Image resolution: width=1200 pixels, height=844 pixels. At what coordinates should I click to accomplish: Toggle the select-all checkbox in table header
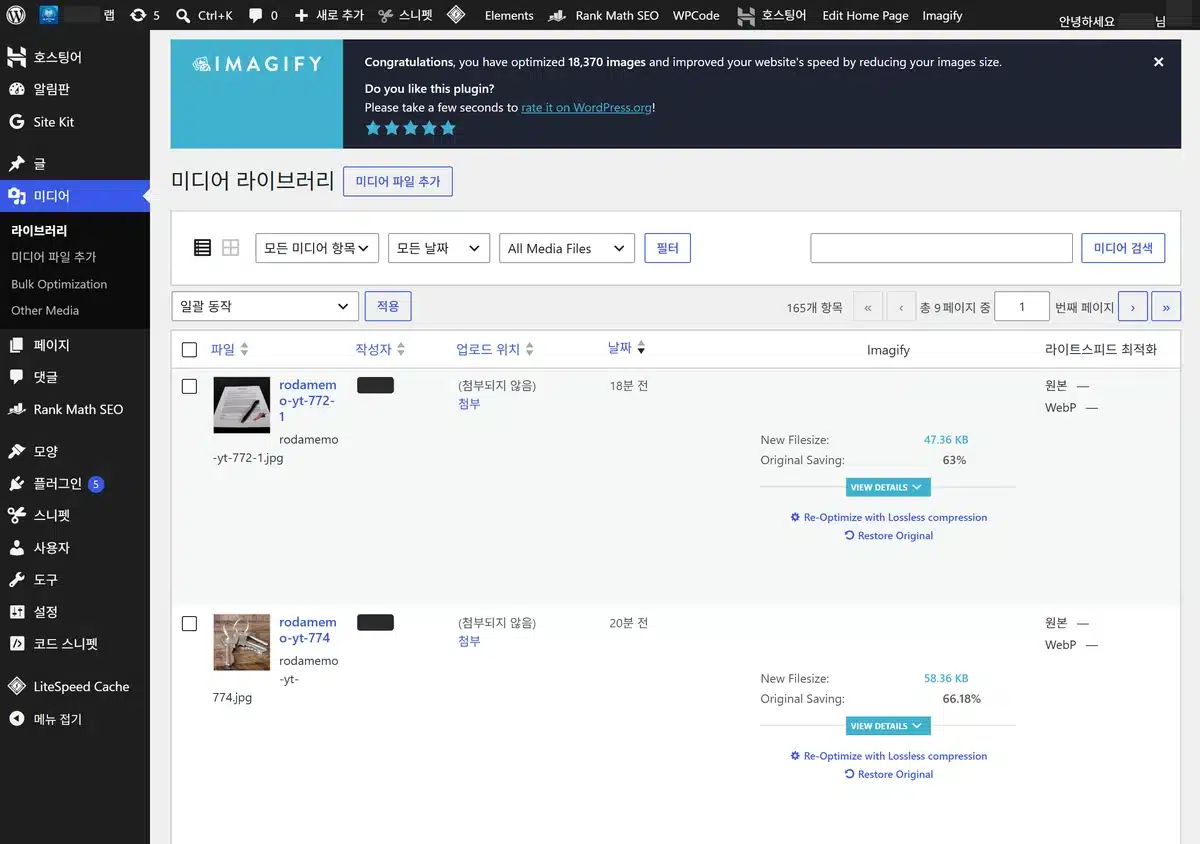tap(190, 349)
